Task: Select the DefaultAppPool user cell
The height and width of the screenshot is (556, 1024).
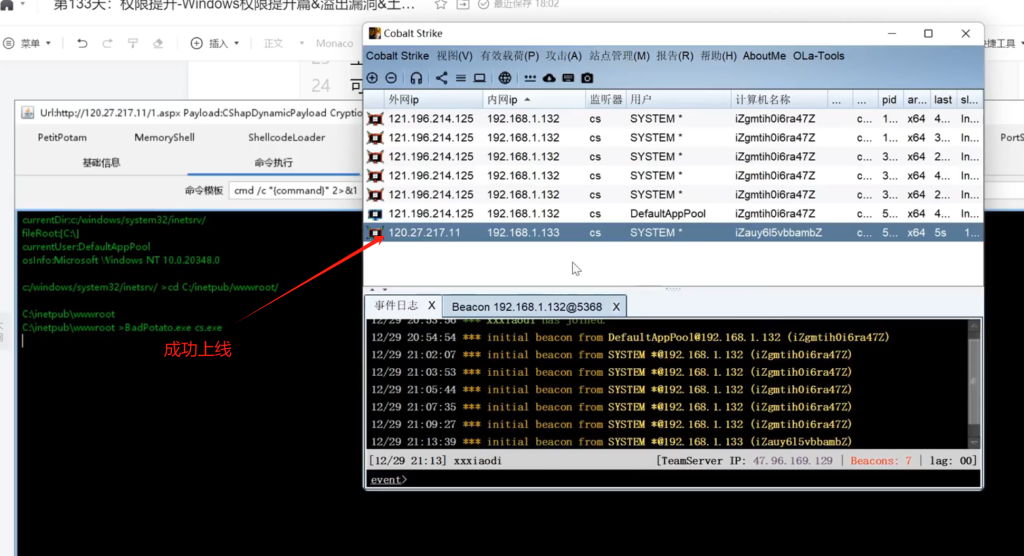Action: point(667,214)
